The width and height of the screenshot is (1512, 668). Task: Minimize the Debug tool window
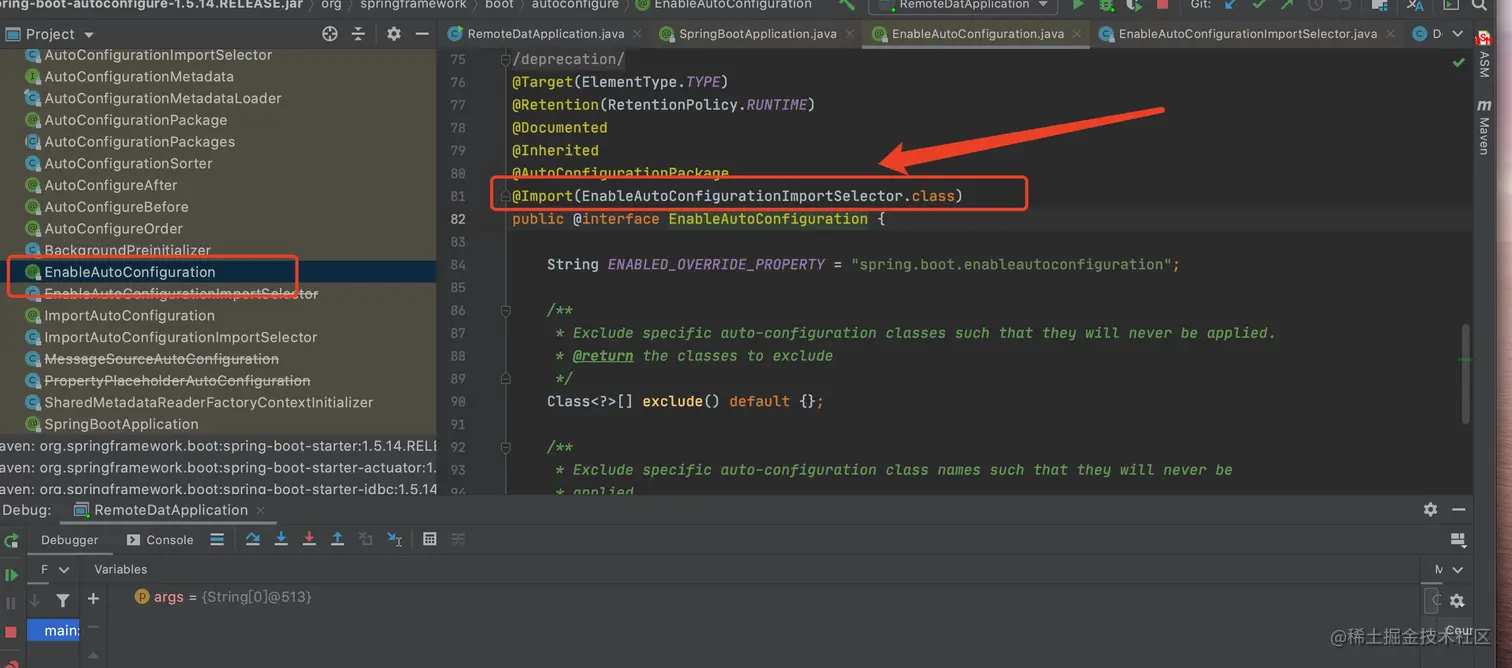(1459, 509)
